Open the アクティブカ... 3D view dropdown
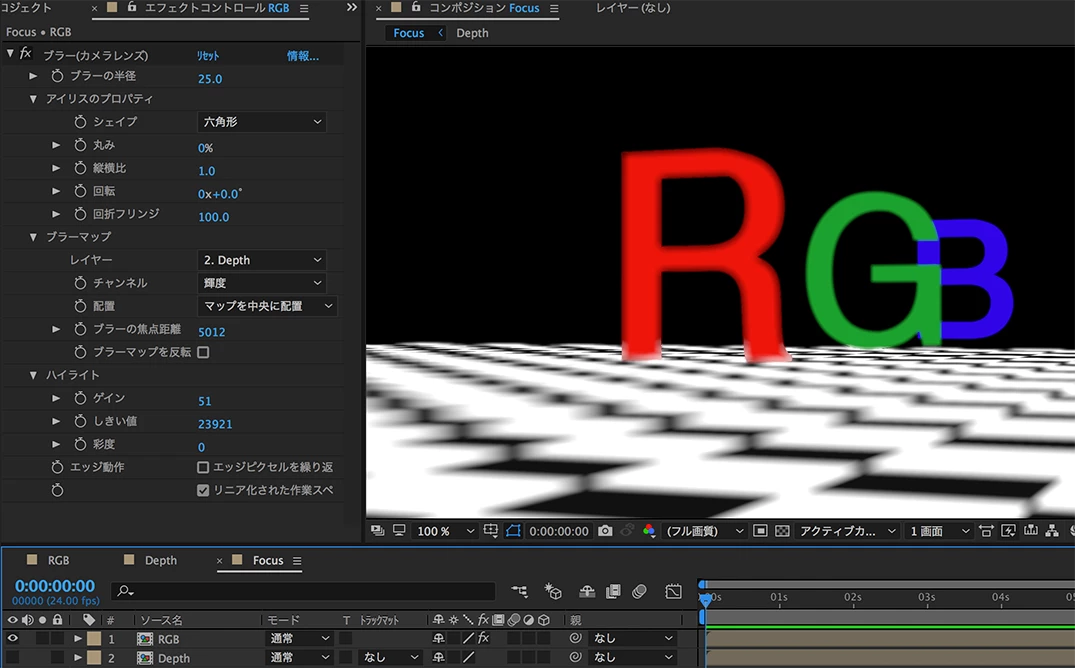The width and height of the screenshot is (1075, 668). [x=847, y=531]
